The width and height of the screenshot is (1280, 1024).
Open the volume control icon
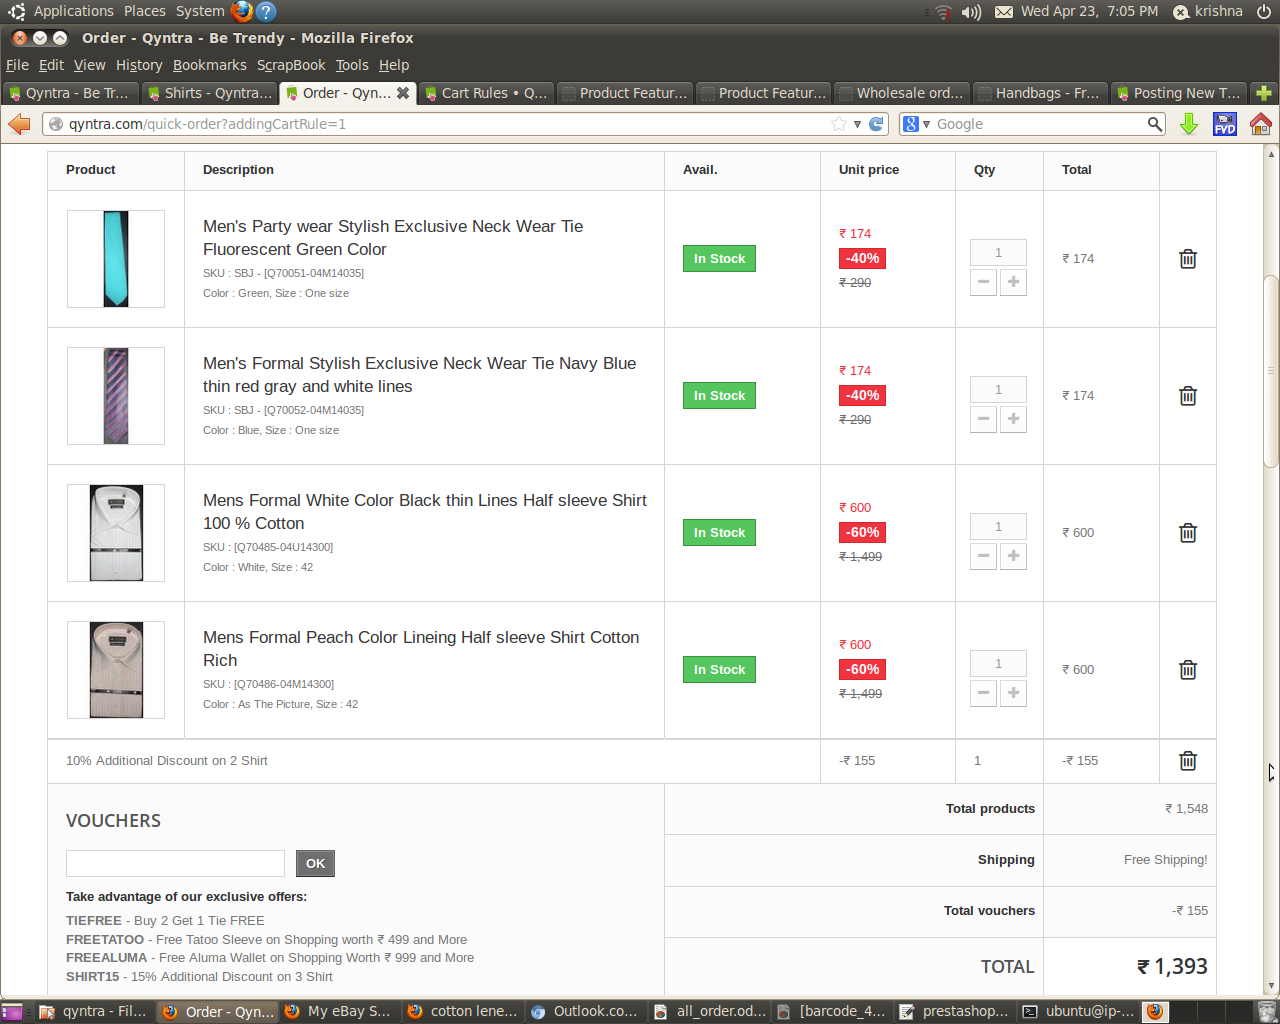[971, 12]
